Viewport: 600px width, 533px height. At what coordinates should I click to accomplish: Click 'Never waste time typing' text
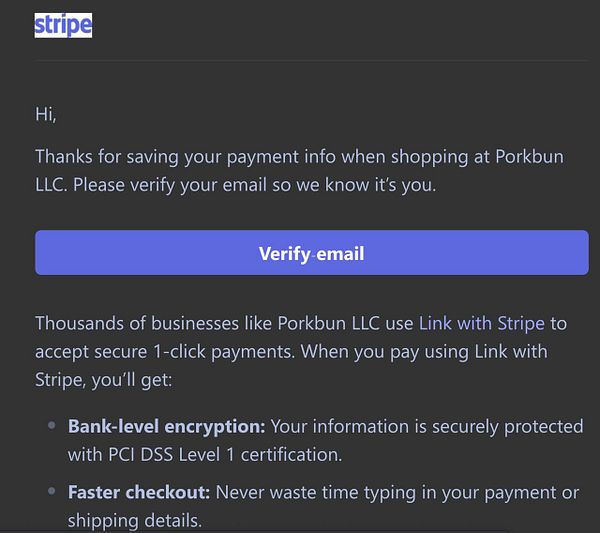(x=320, y=492)
